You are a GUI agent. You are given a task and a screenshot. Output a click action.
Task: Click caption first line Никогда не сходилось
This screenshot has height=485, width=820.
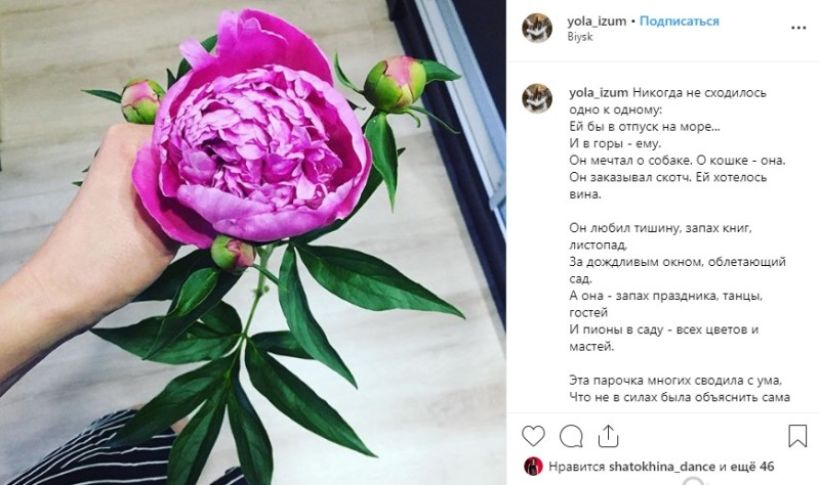pos(699,93)
